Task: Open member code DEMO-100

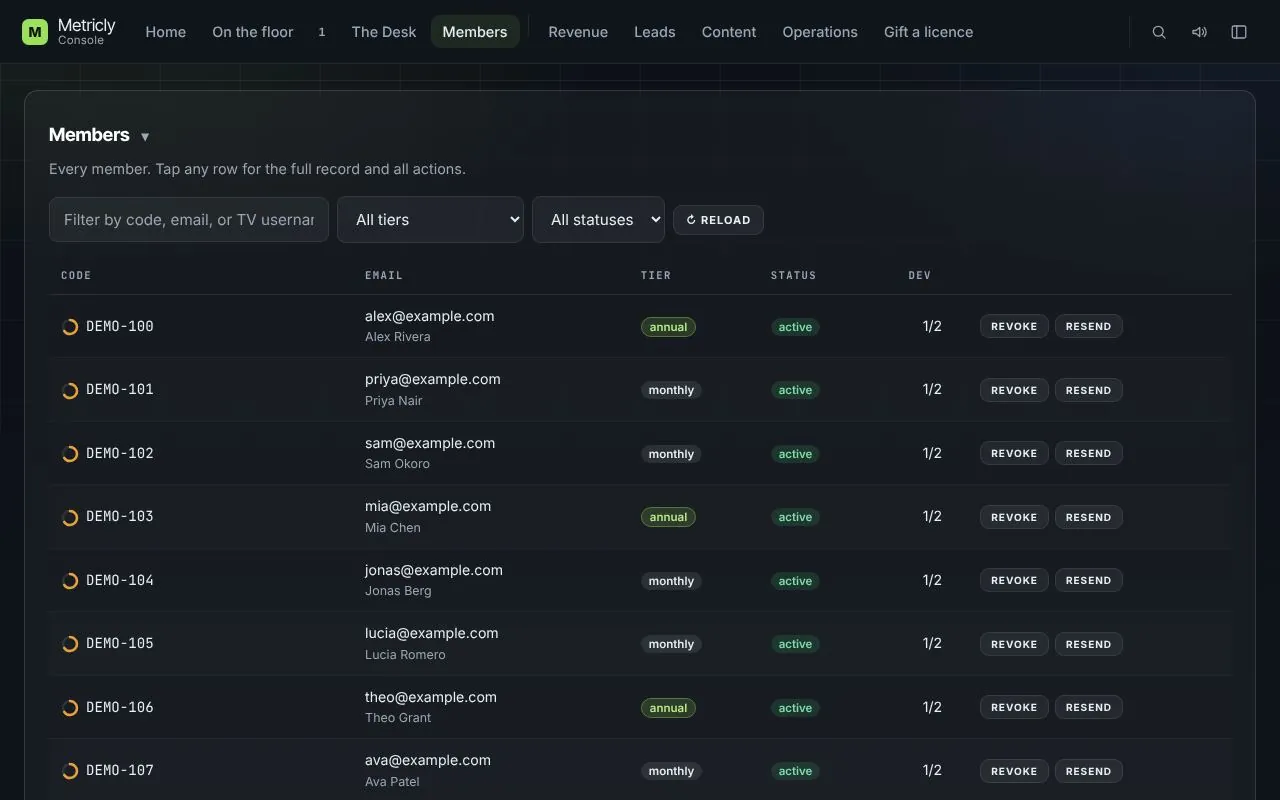Action: (x=120, y=326)
